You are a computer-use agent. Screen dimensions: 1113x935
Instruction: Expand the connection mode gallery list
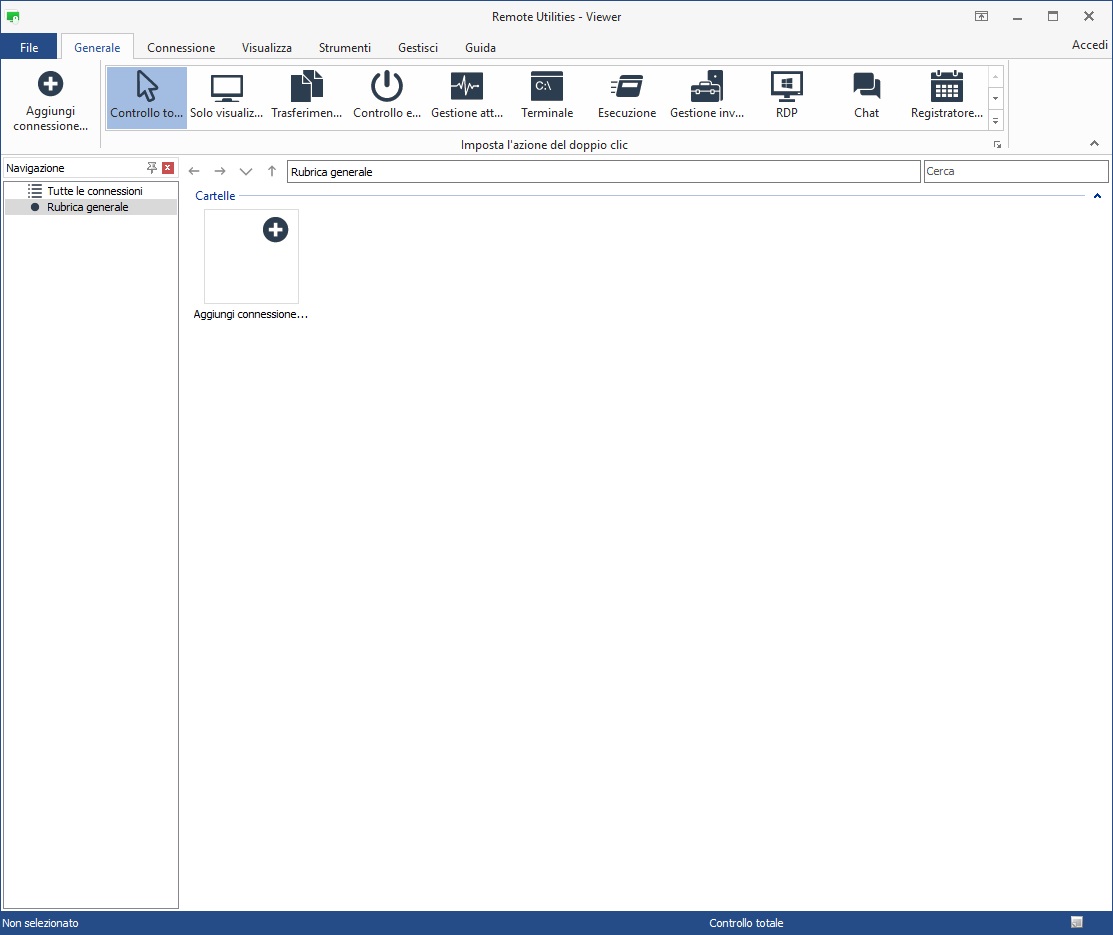996,121
